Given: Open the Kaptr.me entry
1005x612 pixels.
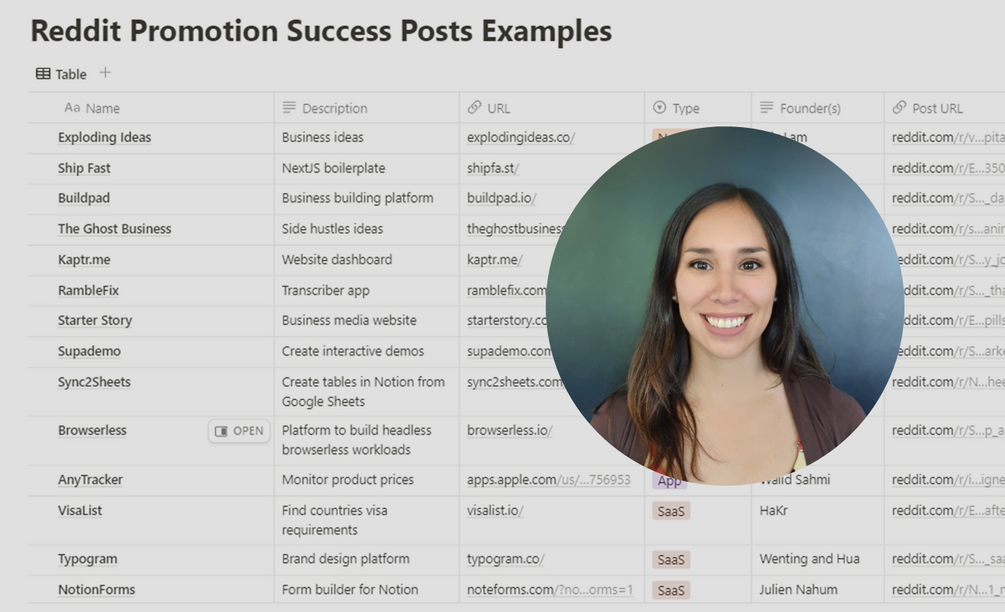Looking at the screenshot, I should coord(84,260).
